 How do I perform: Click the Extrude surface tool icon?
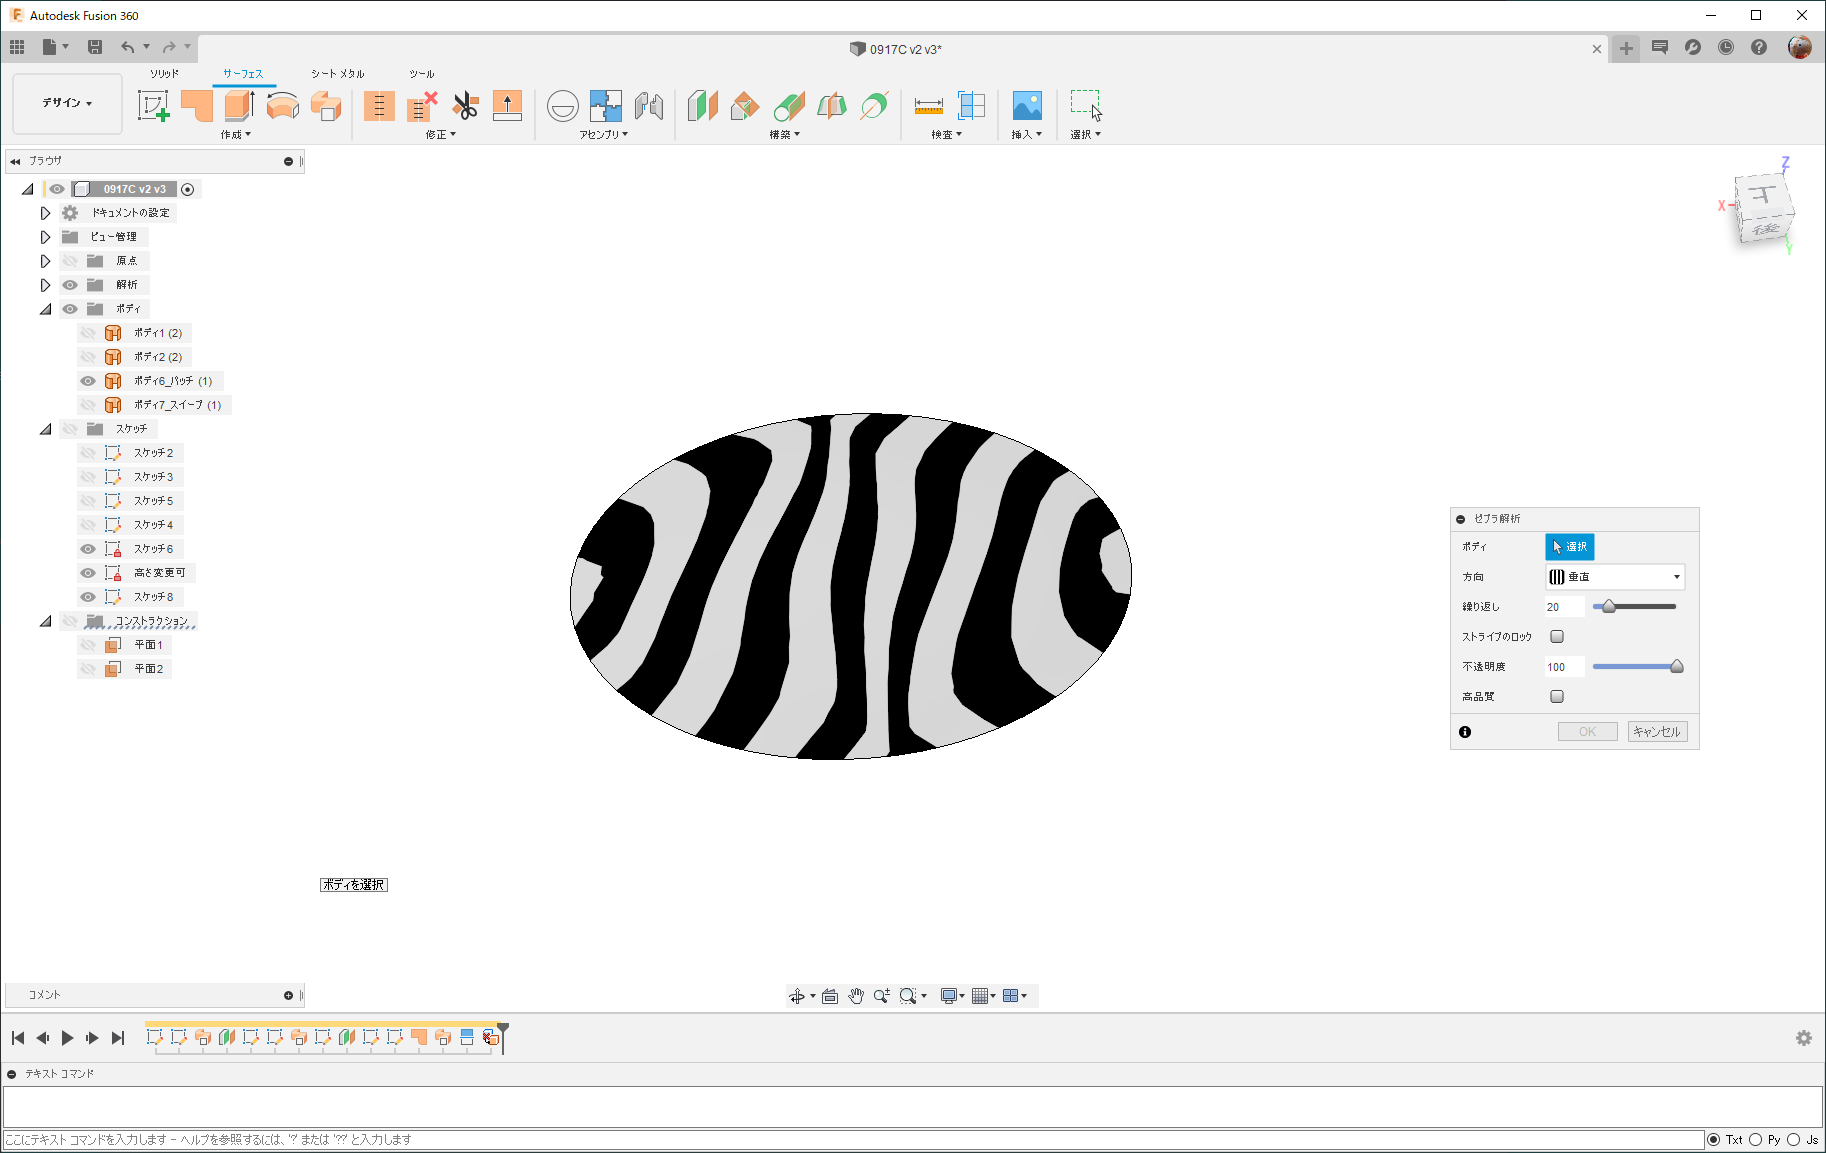240,105
